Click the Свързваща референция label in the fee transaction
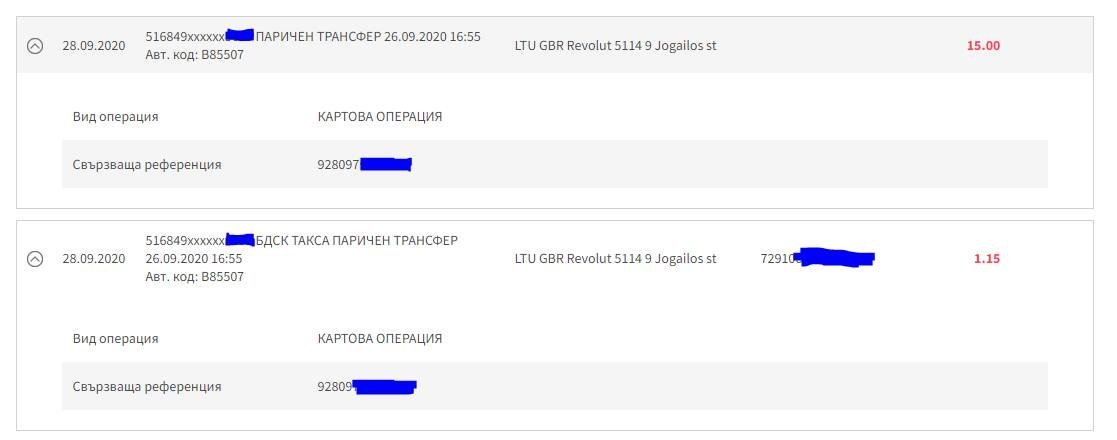Screen dimensions: 1117x440 [x=147, y=387]
